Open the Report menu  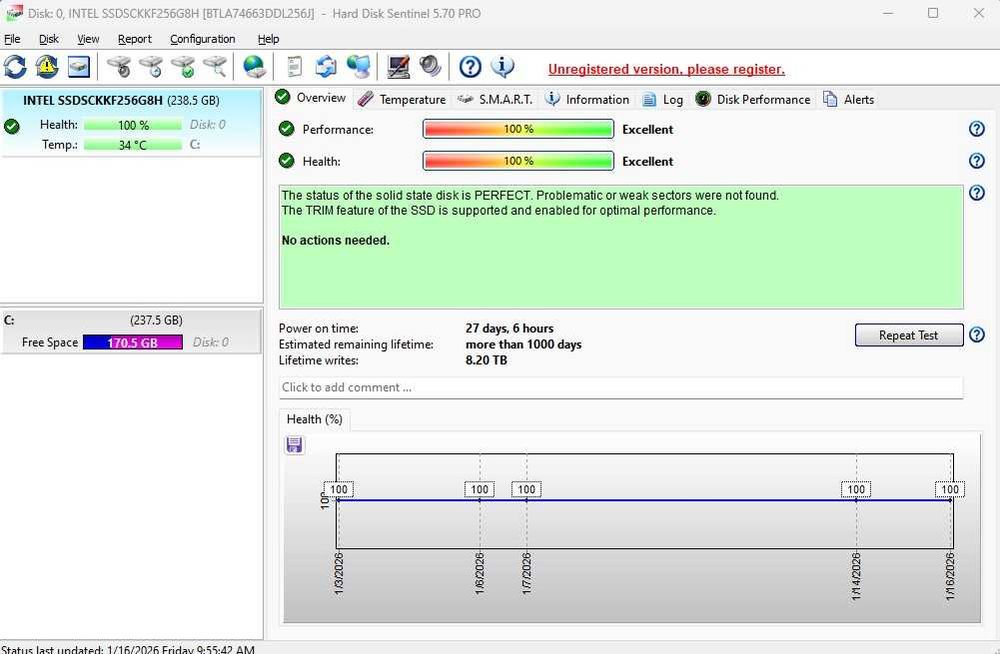click(x=135, y=39)
